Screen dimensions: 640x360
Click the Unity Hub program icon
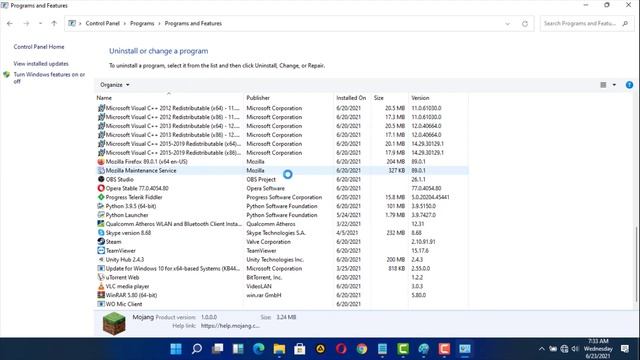click(x=101, y=260)
